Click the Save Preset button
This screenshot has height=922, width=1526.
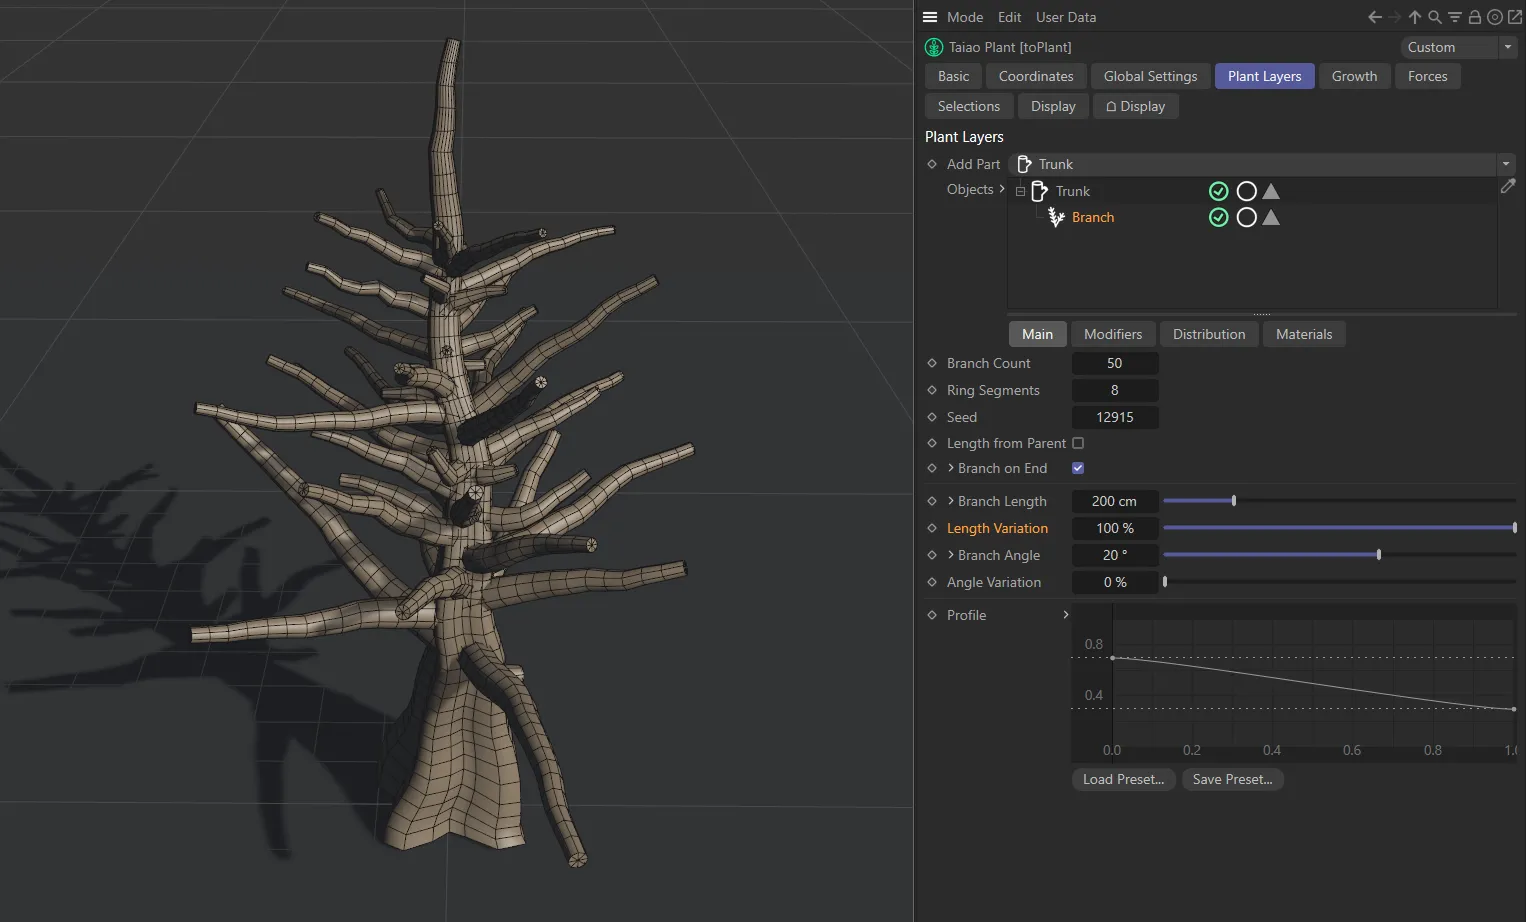point(1232,779)
